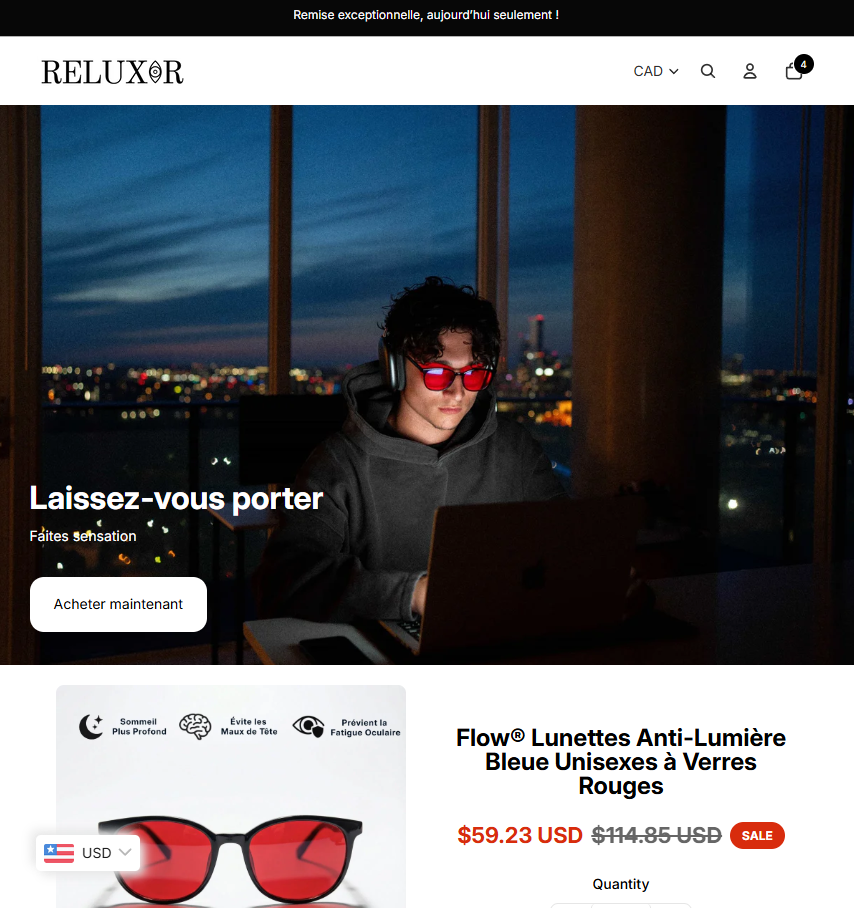Expand the CAD currency dropdown

[655, 71]
